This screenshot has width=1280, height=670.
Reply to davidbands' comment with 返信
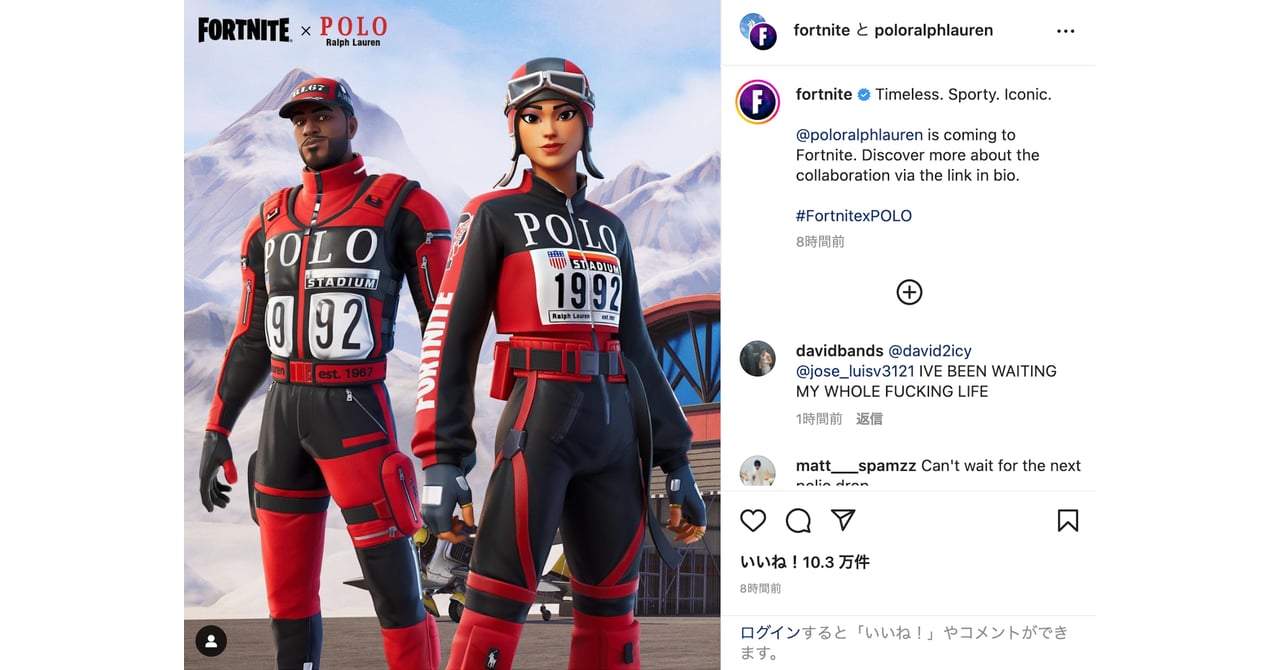[869, 419]
